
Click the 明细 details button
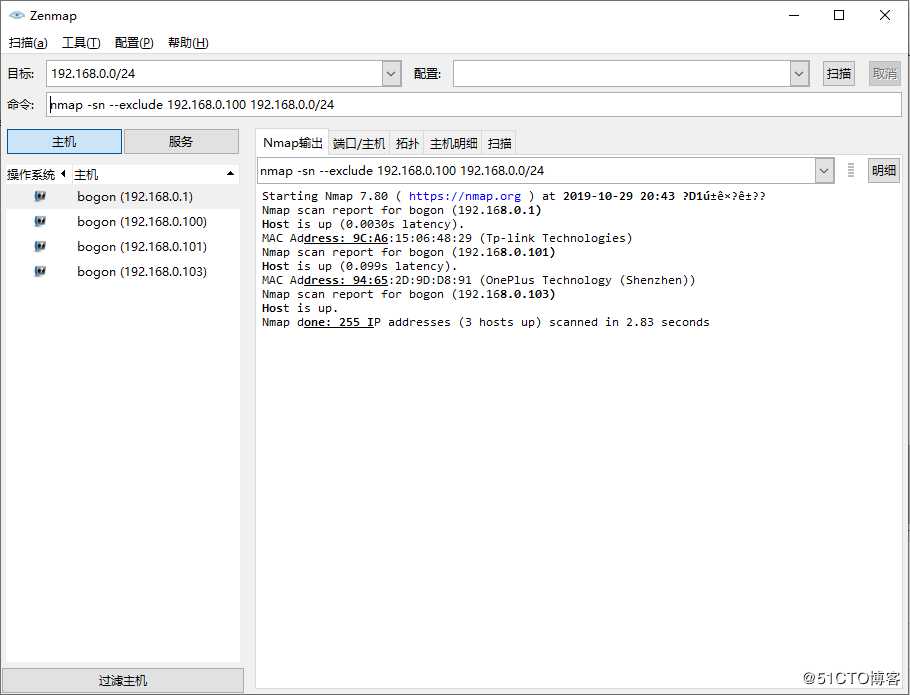coord(883,171)
